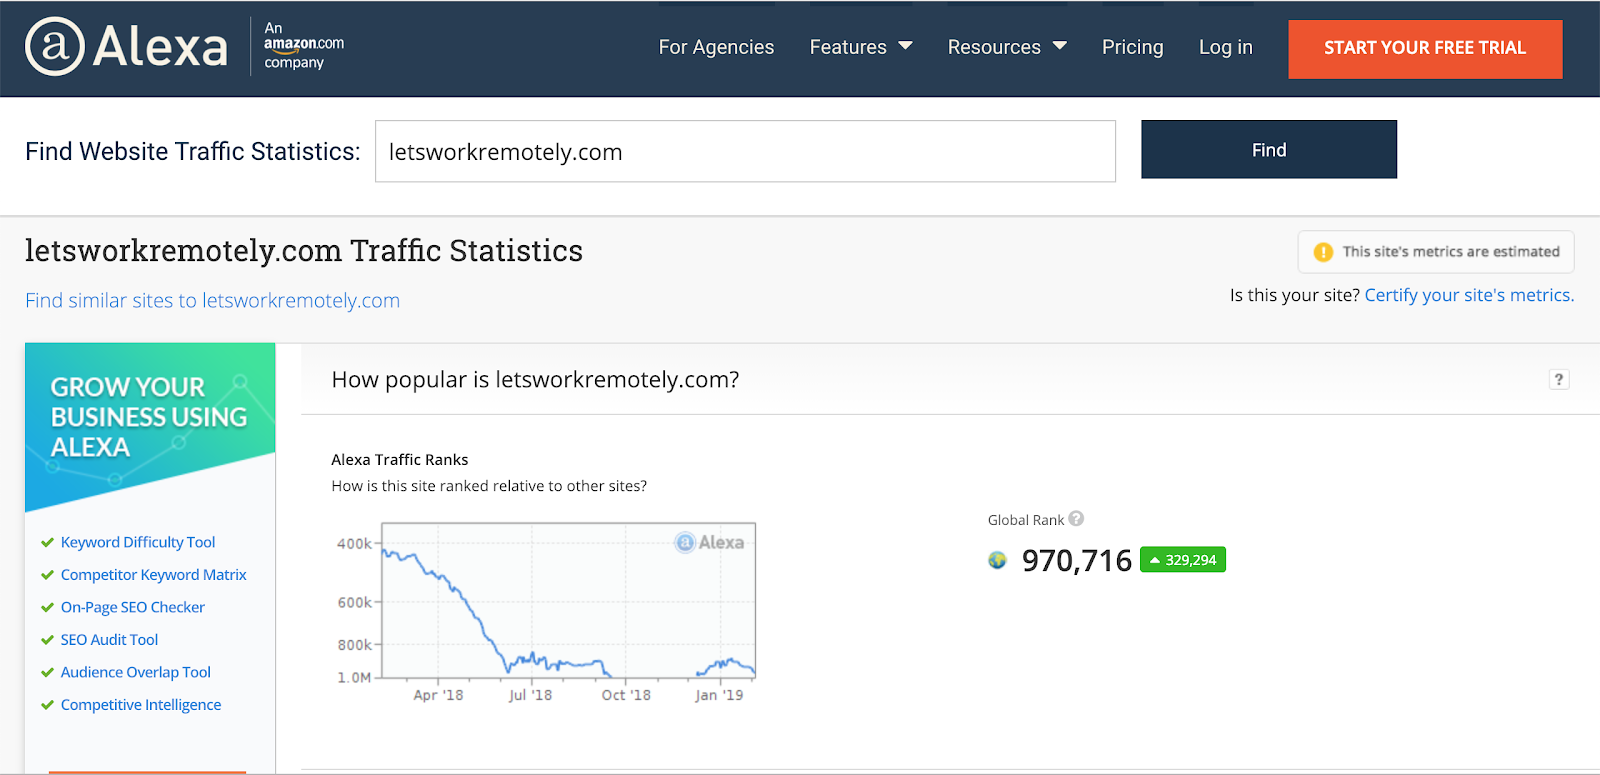This screenshot has width=1600, height=775.
Task: Click the Global Rank label
Action: [1026, 520]
